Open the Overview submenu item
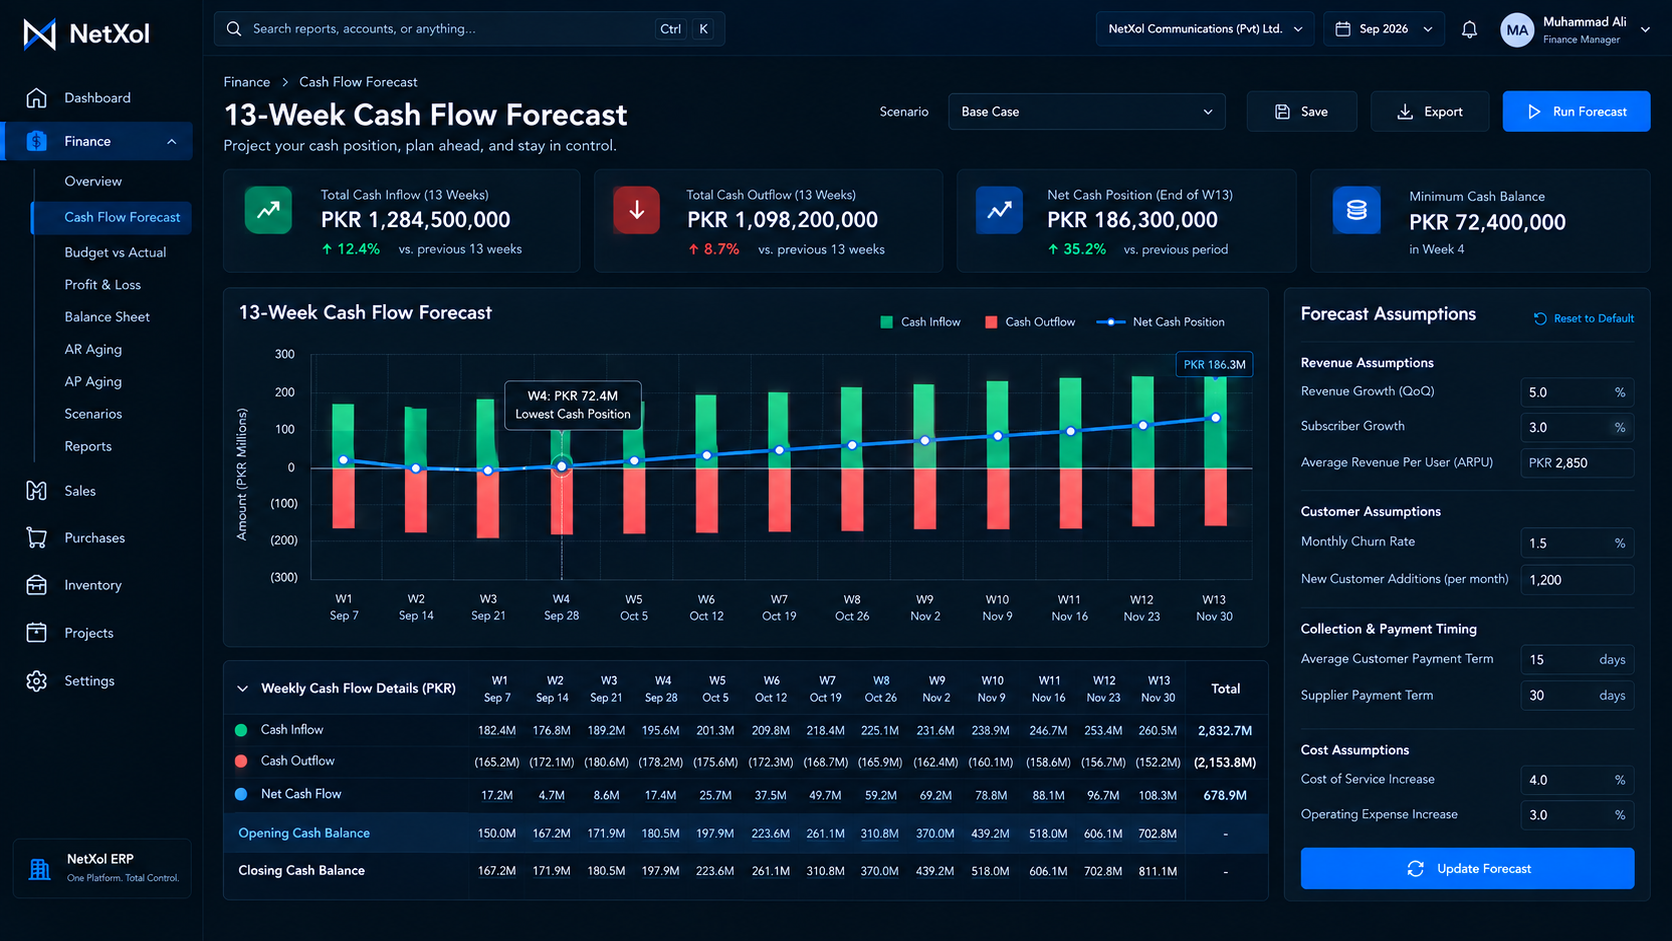Viewport: 1672px width, 941px height. click(93, 181)
